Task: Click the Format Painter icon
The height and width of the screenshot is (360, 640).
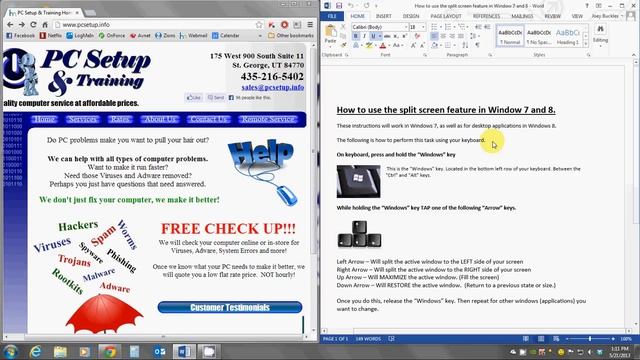Action: point(343,45)
